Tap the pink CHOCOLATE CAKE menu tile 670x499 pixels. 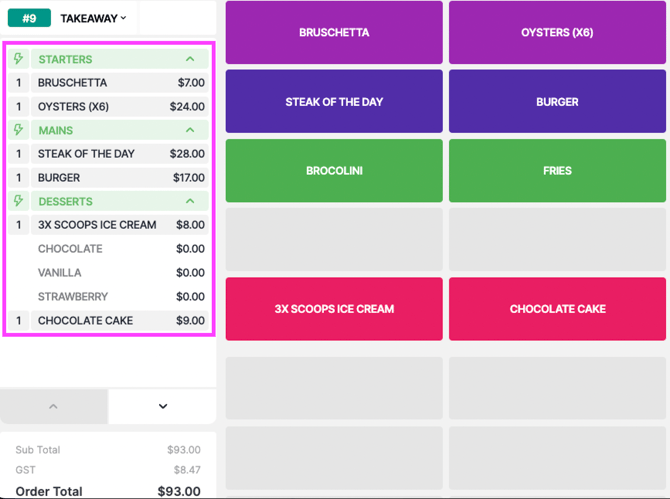click(x=557, y=309)
